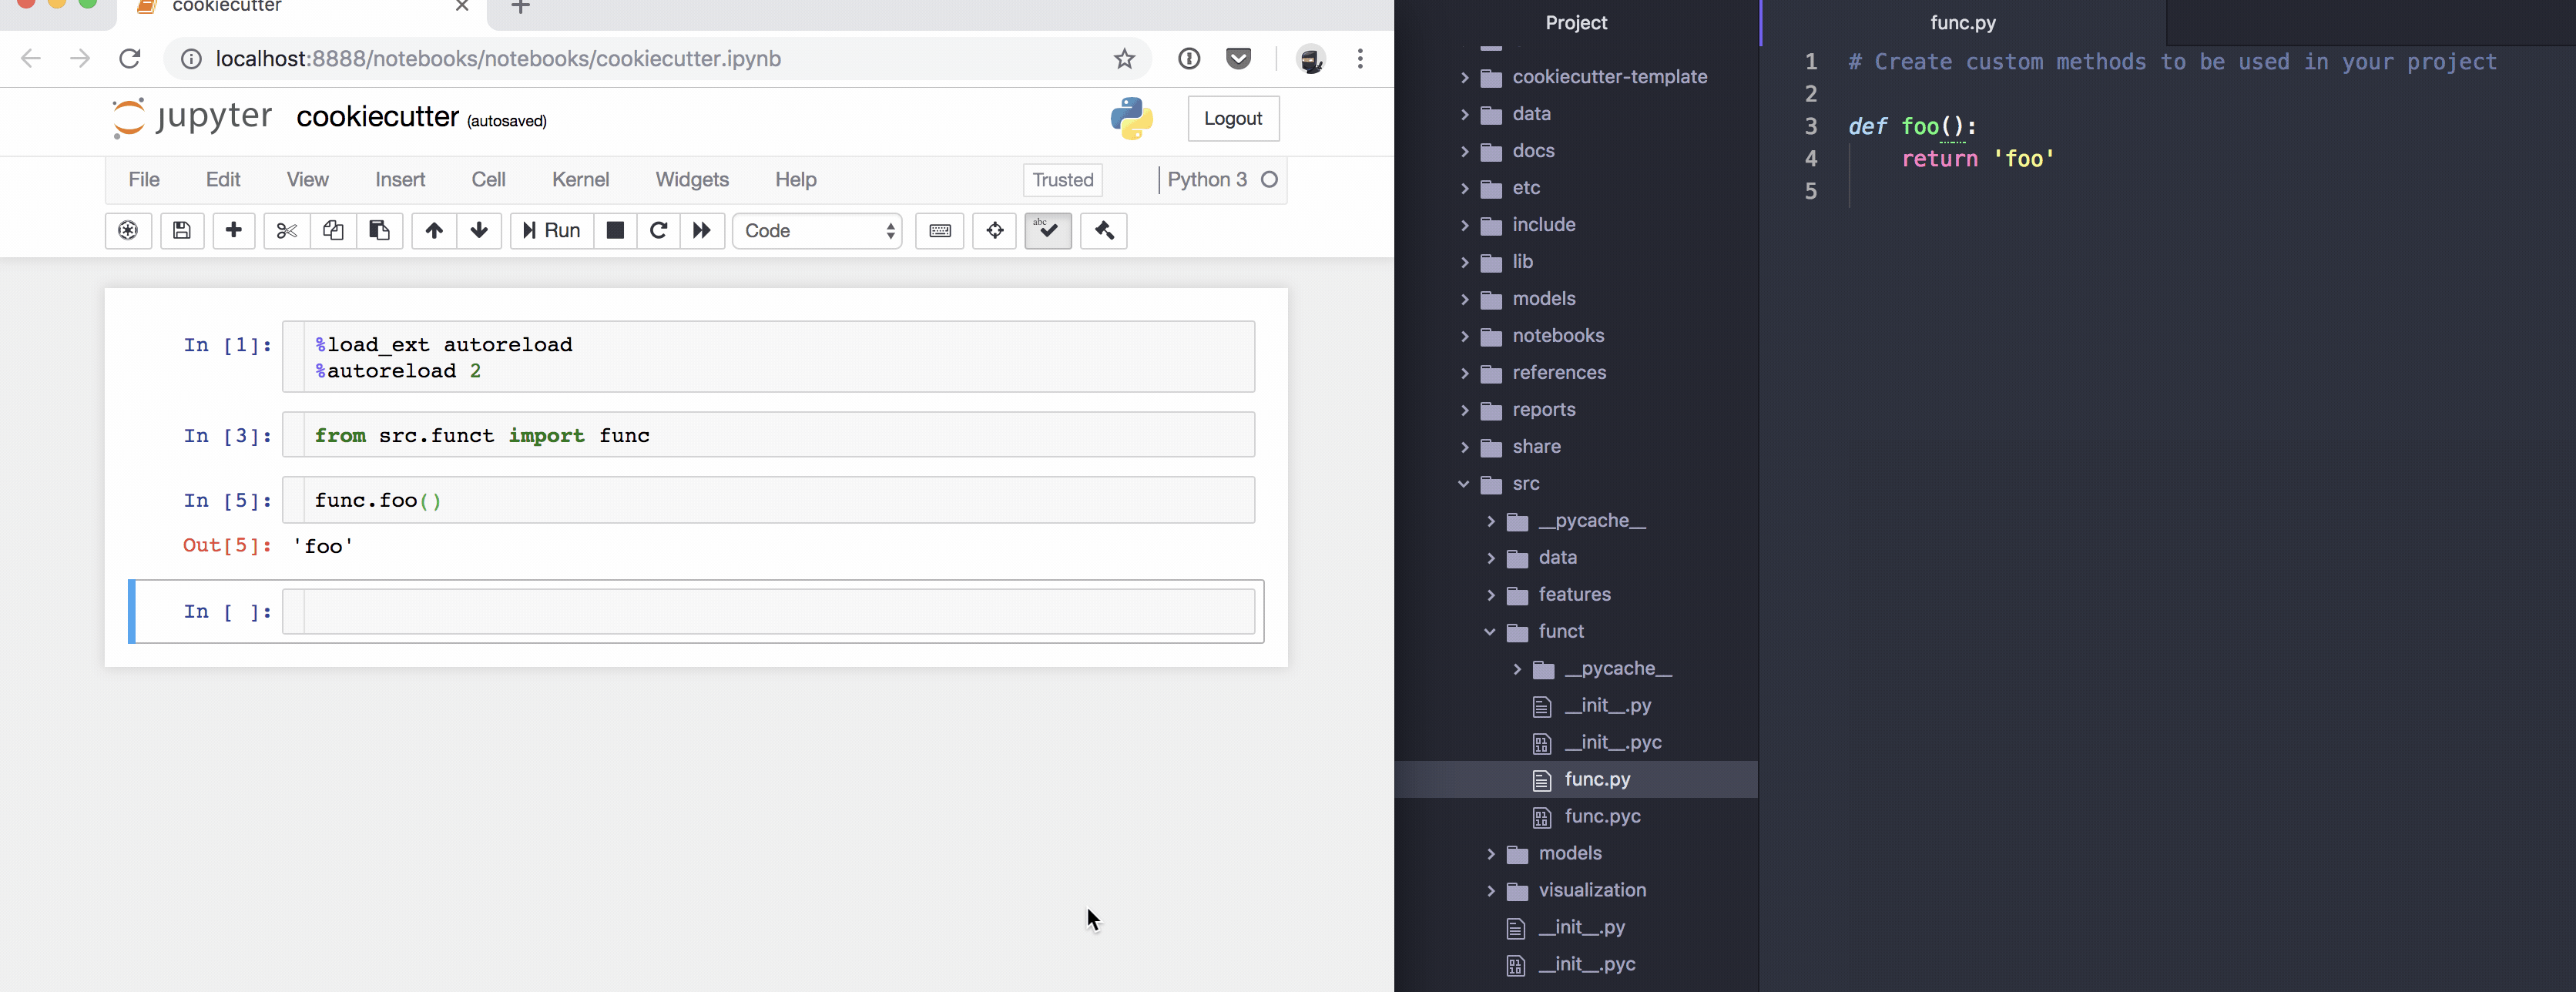
Task: Open the File menu in Jupyter
Action: pos(144,180)
